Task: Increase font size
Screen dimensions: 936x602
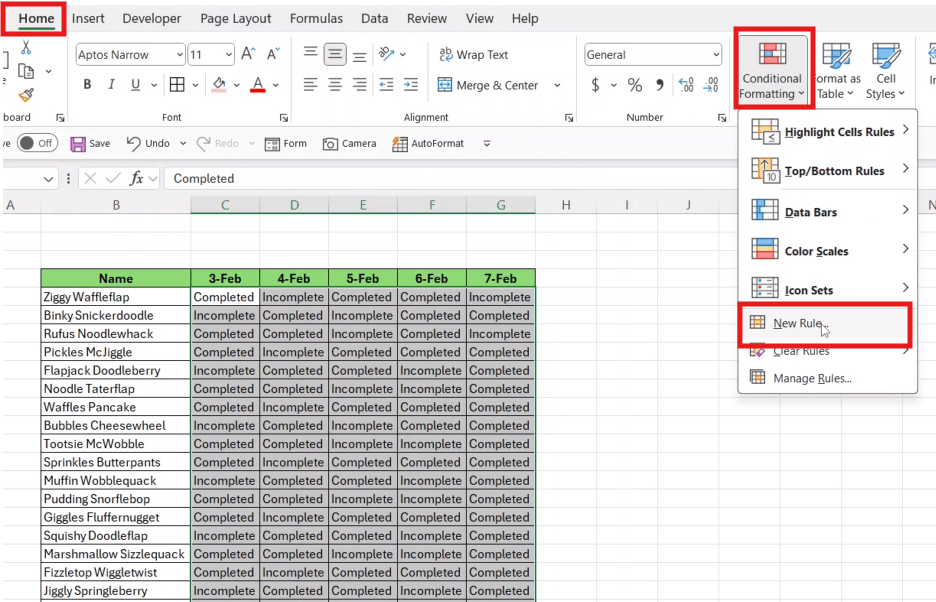Action: pyautogui.click(x=248, y=54)
